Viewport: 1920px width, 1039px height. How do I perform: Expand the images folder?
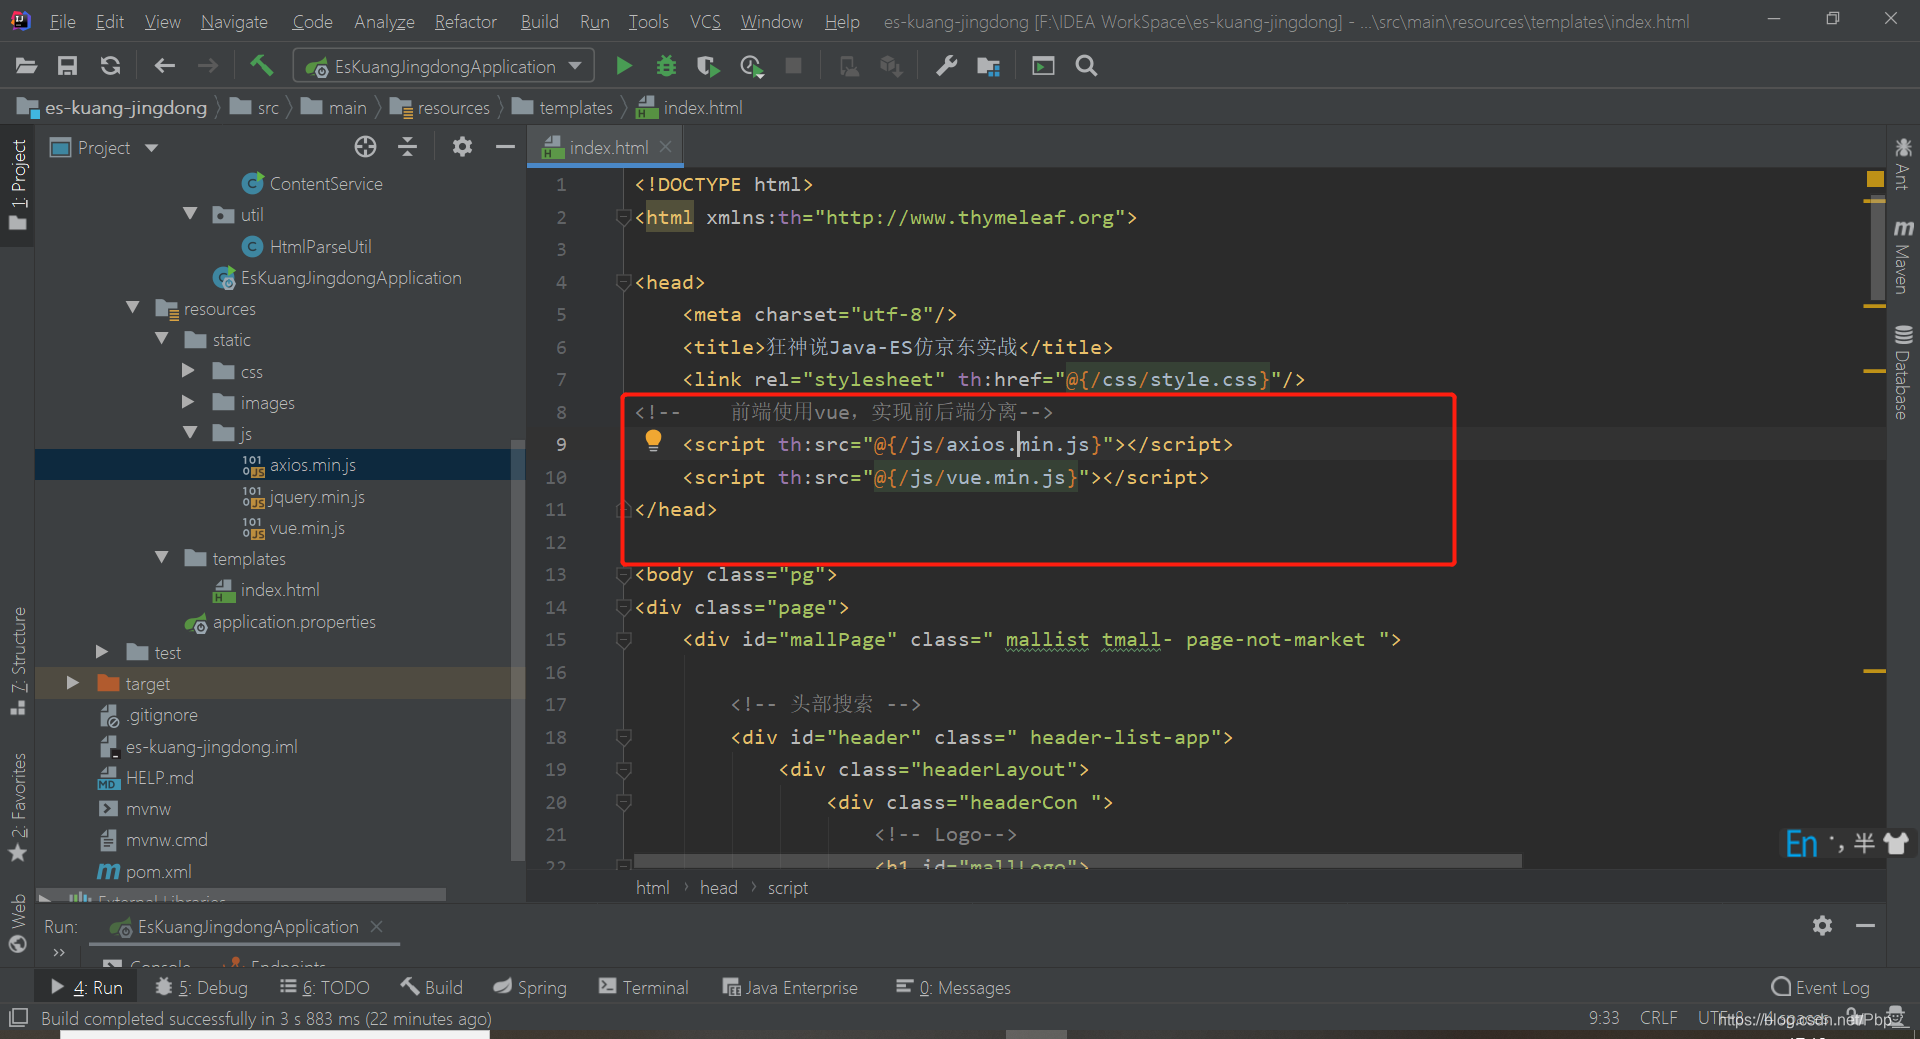(189, 401)
